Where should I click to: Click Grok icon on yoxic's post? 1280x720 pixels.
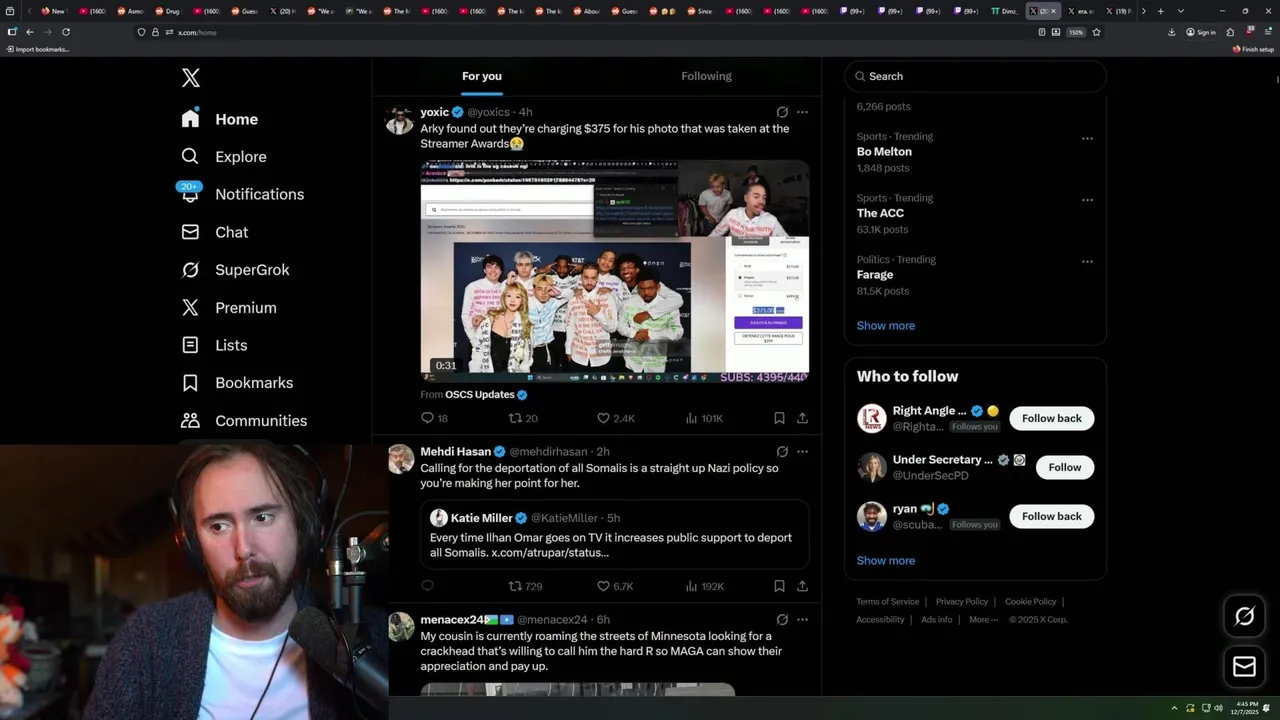[x=782, y=112]
